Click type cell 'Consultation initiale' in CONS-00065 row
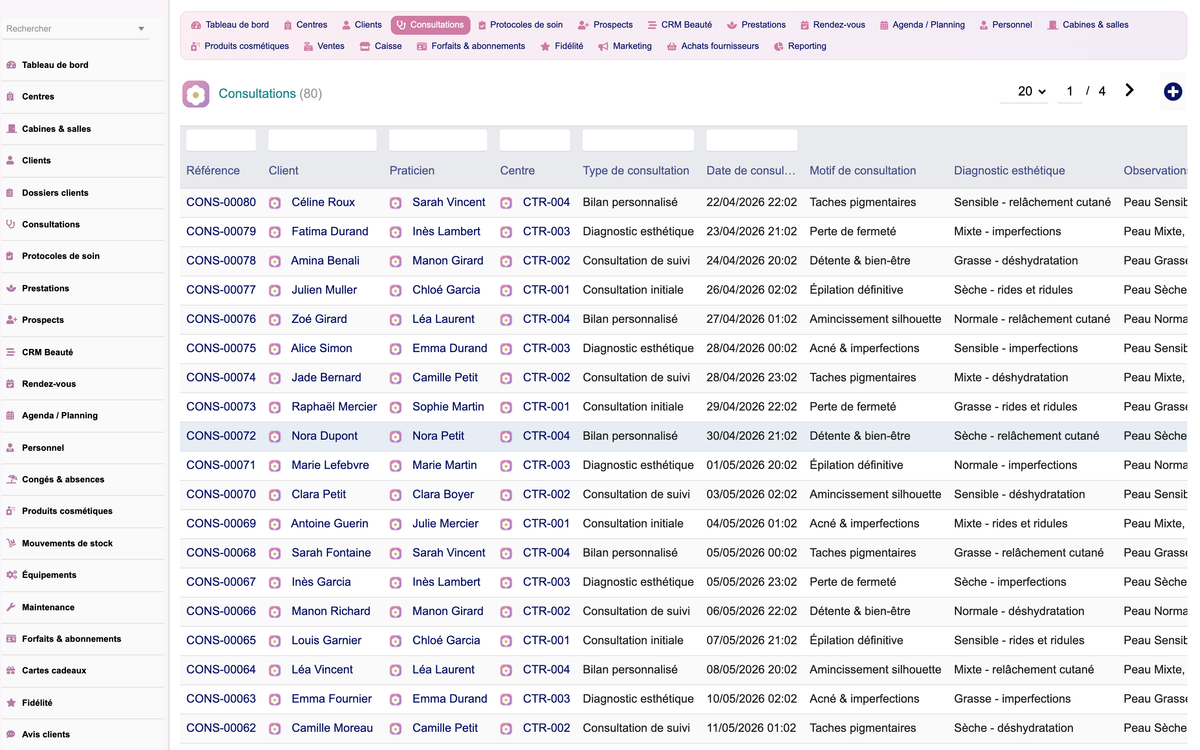The height and width of the screenshot is (750, 1200). [633, 640]
